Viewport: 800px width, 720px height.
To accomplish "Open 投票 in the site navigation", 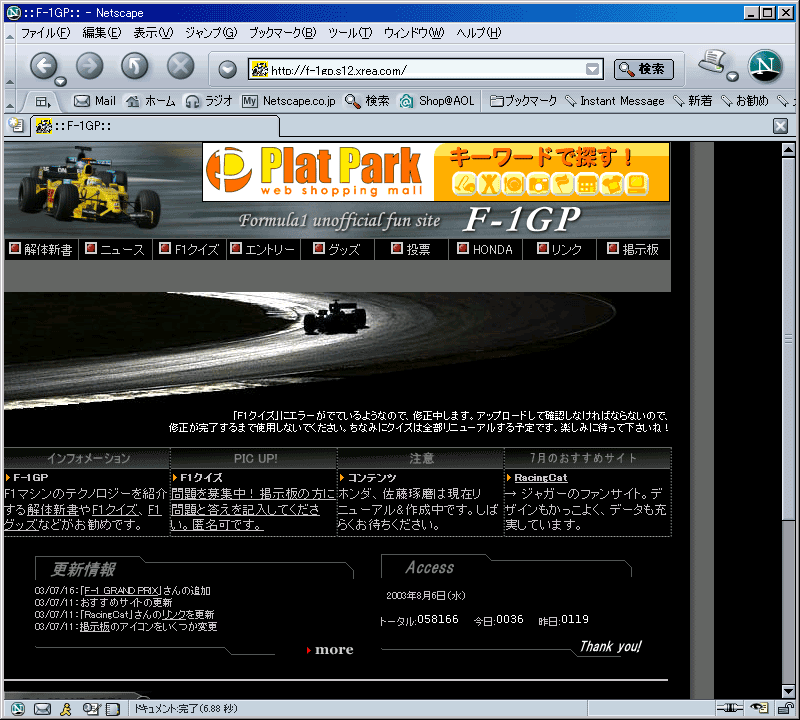I will (x=411, y=249).
